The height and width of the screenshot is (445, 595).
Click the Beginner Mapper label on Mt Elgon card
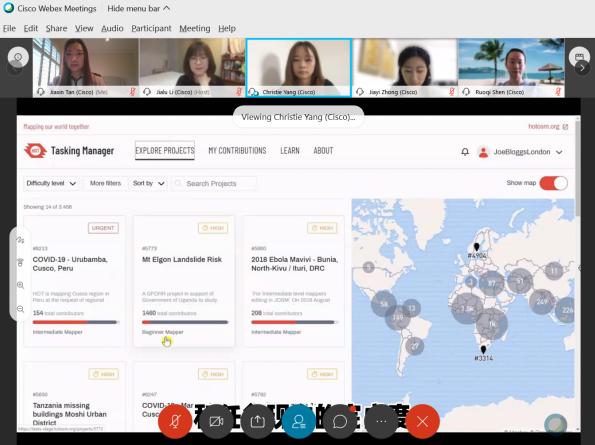click(162, 332)
